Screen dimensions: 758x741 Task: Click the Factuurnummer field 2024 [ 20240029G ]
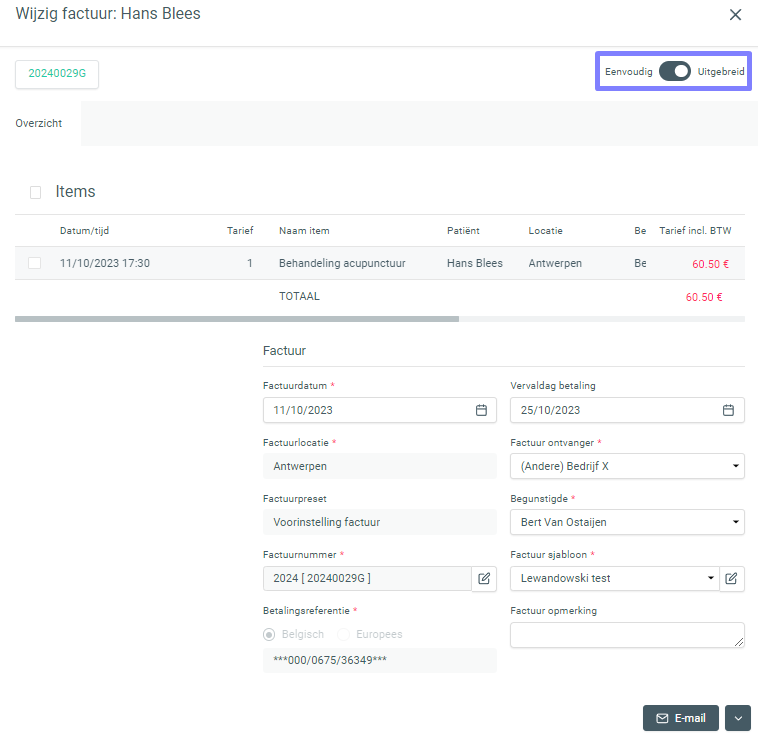click(x=367, y=578)
